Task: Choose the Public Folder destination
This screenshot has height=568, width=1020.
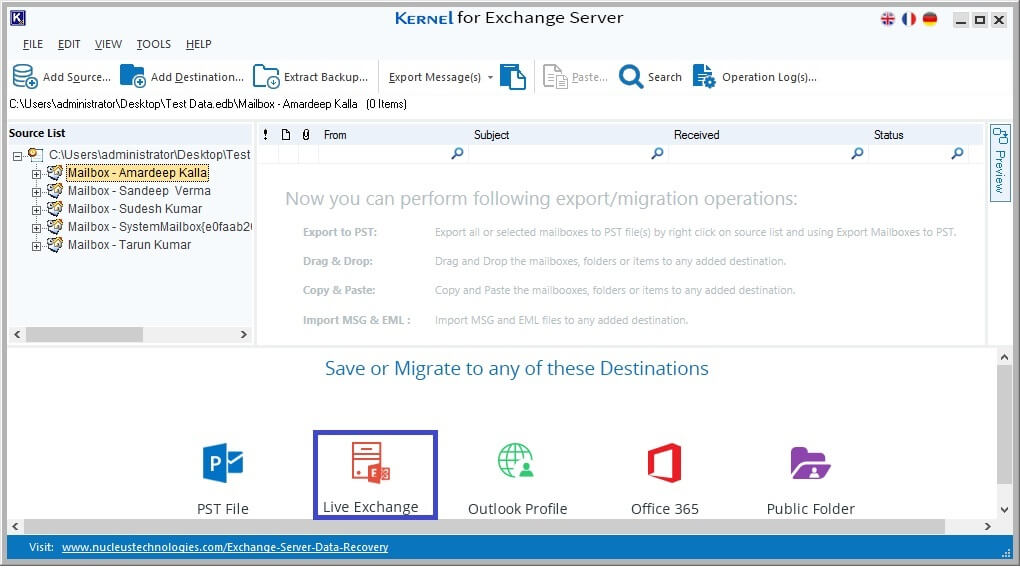Action: point(810,464)
